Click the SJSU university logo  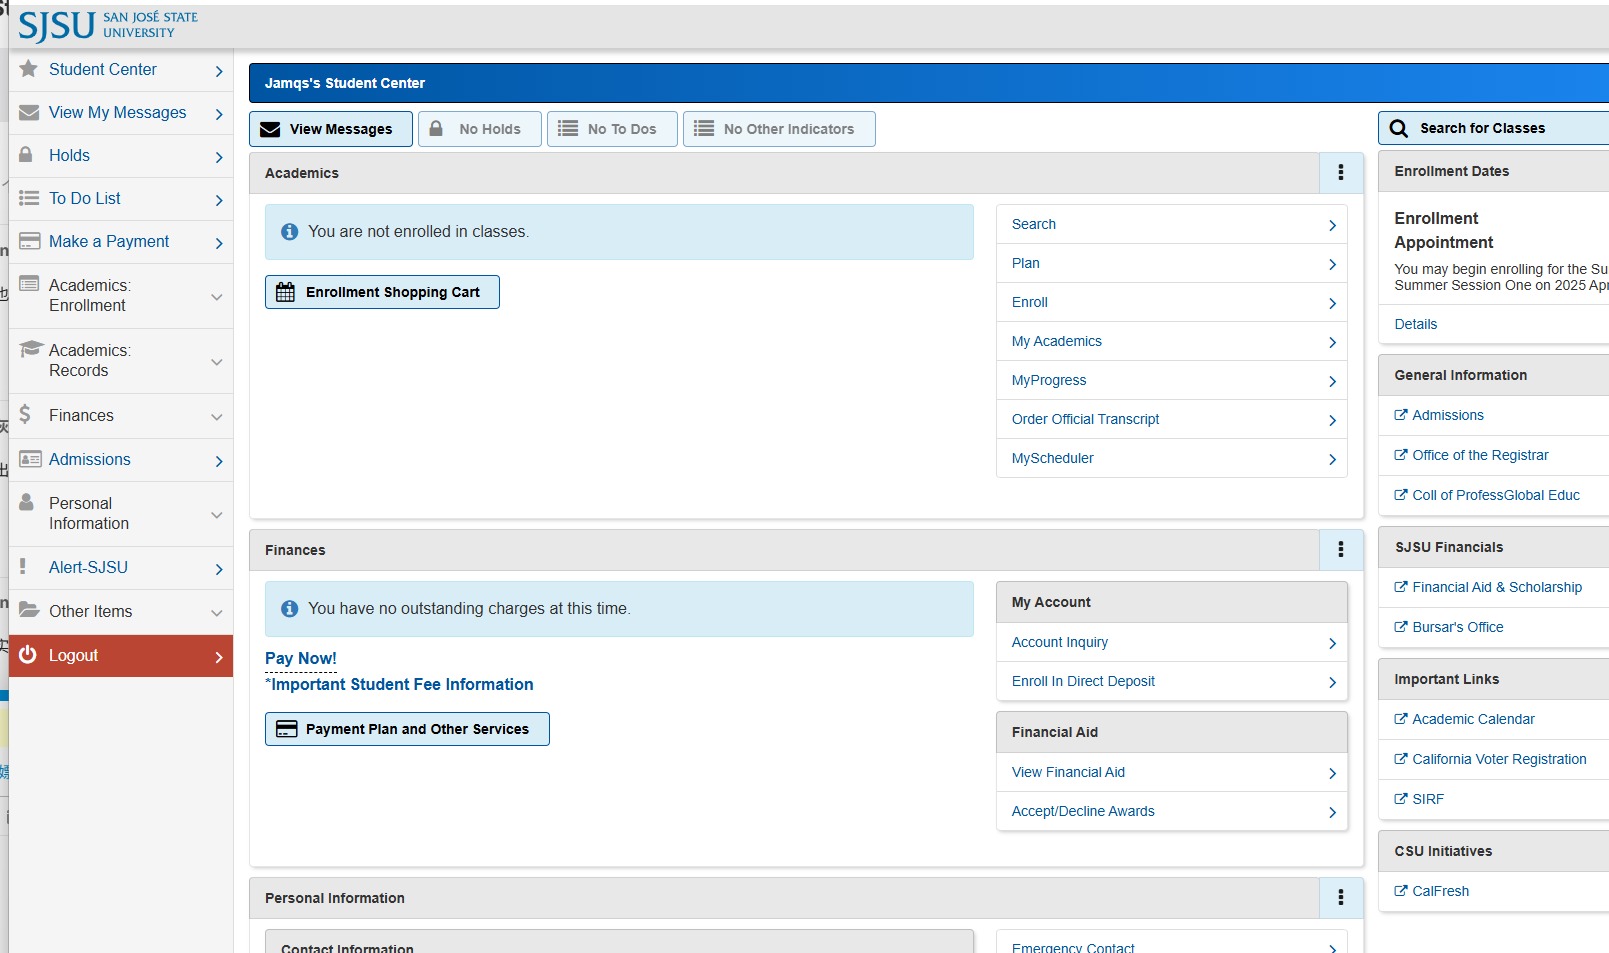pos(108,25)
